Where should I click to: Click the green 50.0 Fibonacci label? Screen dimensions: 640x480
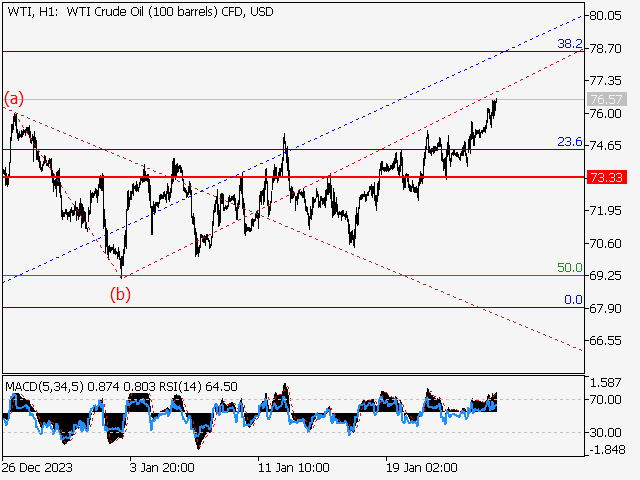point(570,268)
